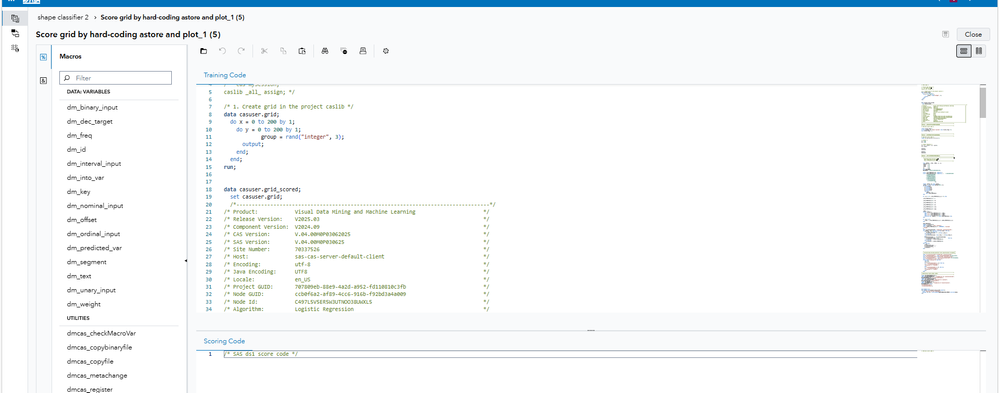Open the third icon in left navigation rail
Image resolution: width=999 pixels, height=393 pixels.
(15, 48)
